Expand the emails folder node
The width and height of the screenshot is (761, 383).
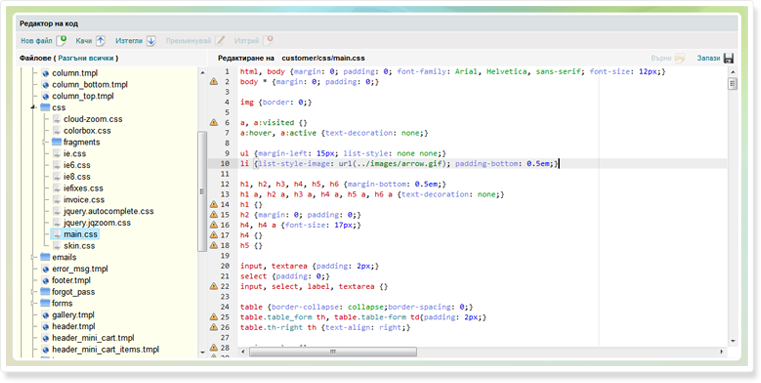[x=33, y=257]
